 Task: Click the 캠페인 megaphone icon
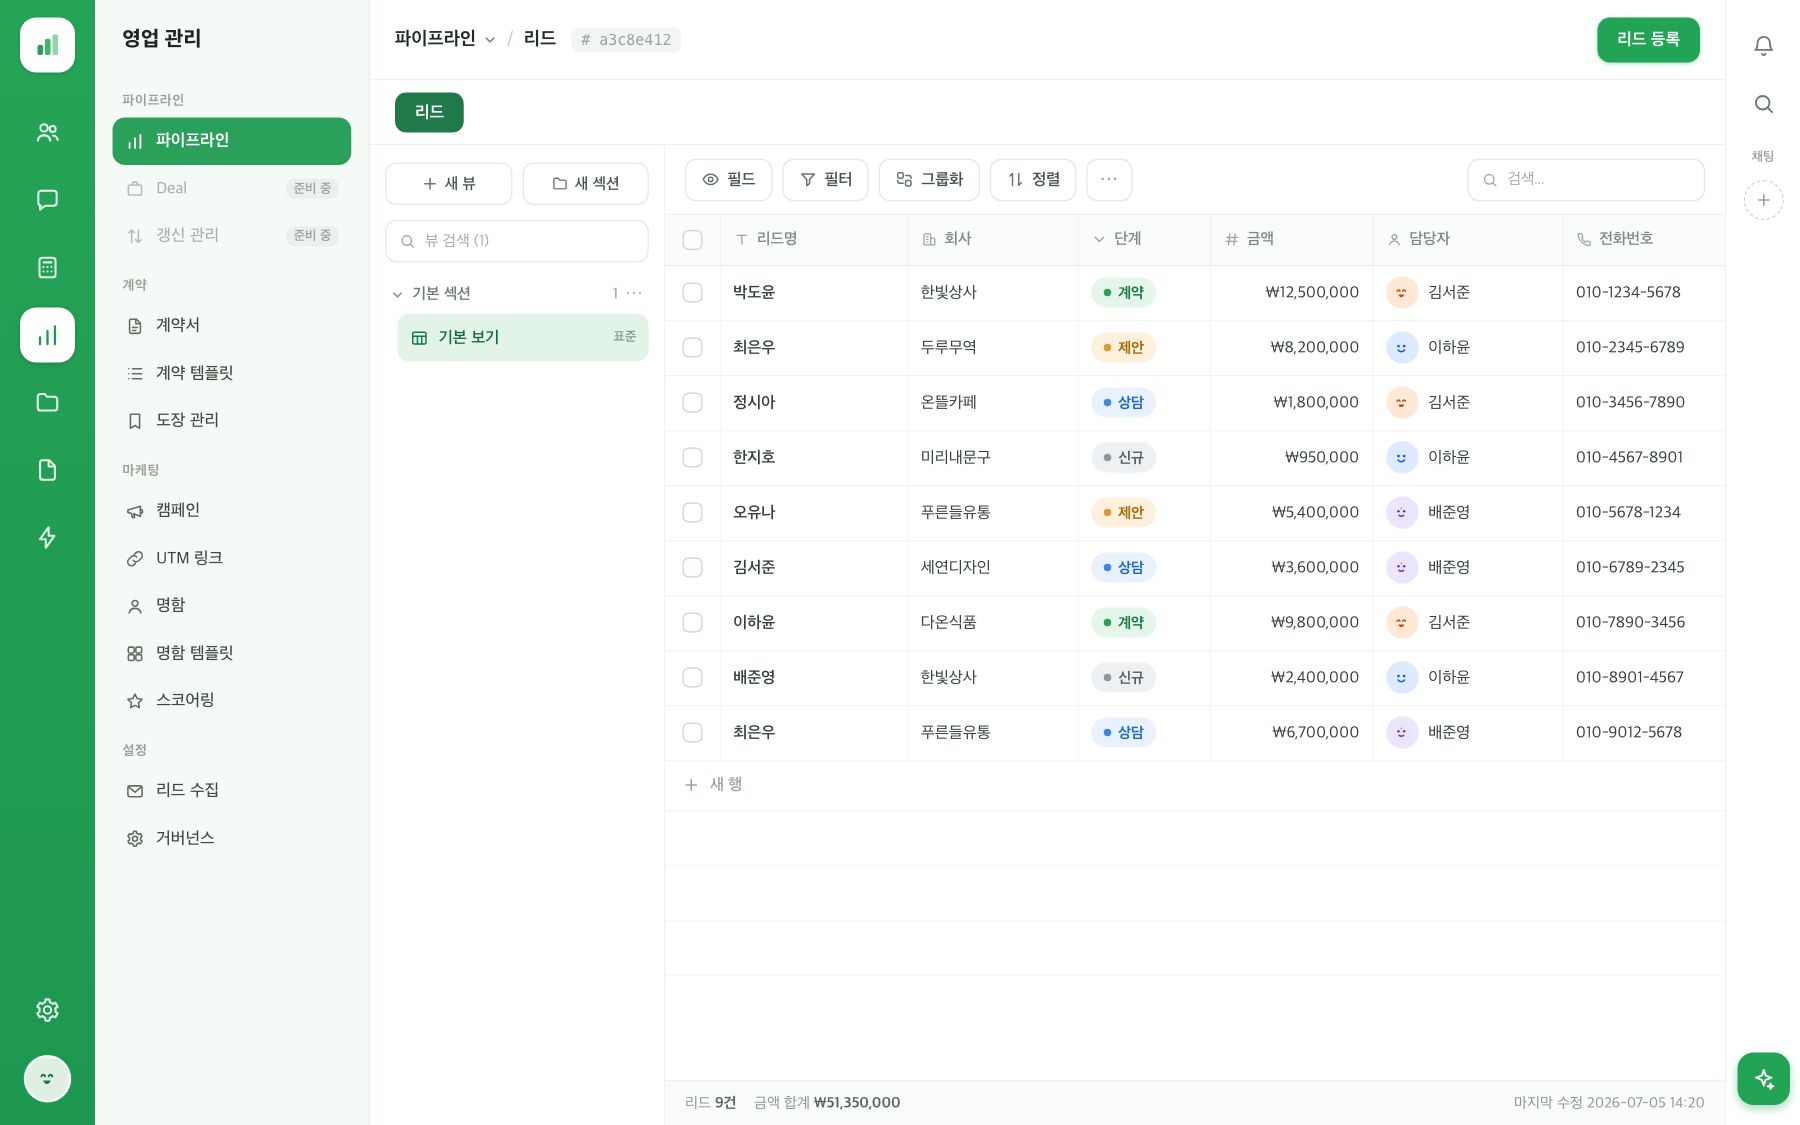(x=135, y=511)
